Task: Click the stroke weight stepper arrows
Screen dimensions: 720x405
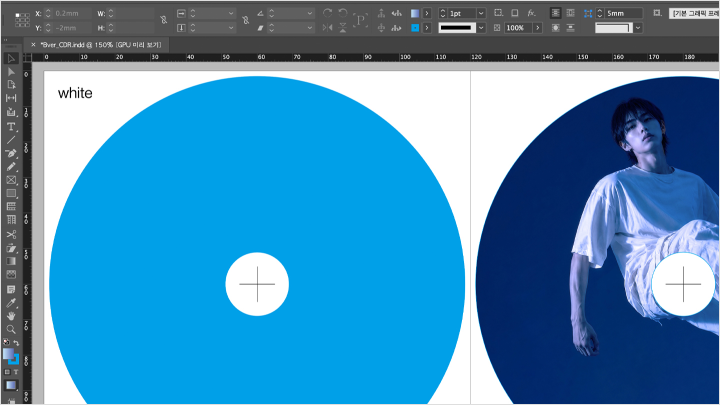Action: (x=443, y=14)
